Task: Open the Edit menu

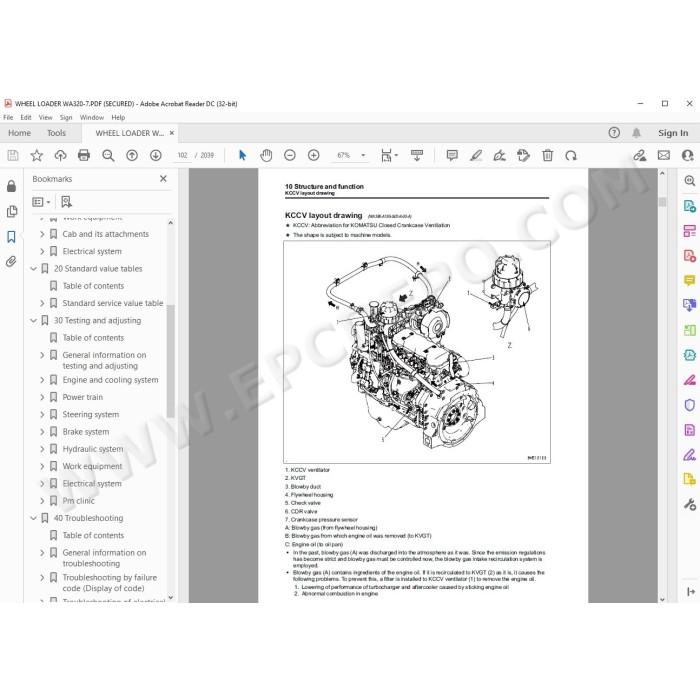Action: pos(26,117)
